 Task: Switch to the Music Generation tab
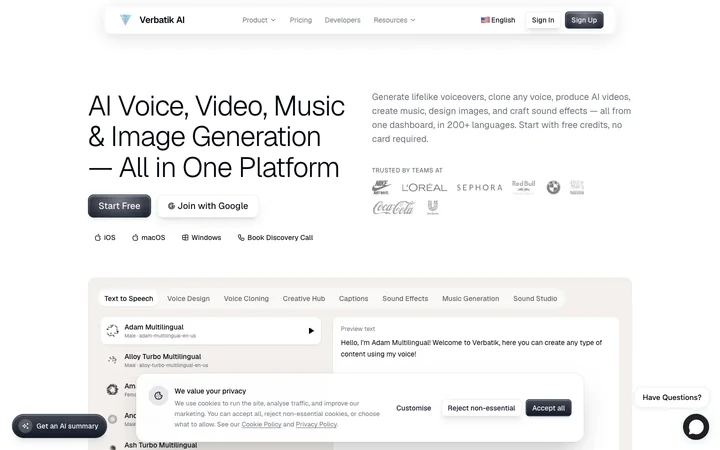pos(471,298)
